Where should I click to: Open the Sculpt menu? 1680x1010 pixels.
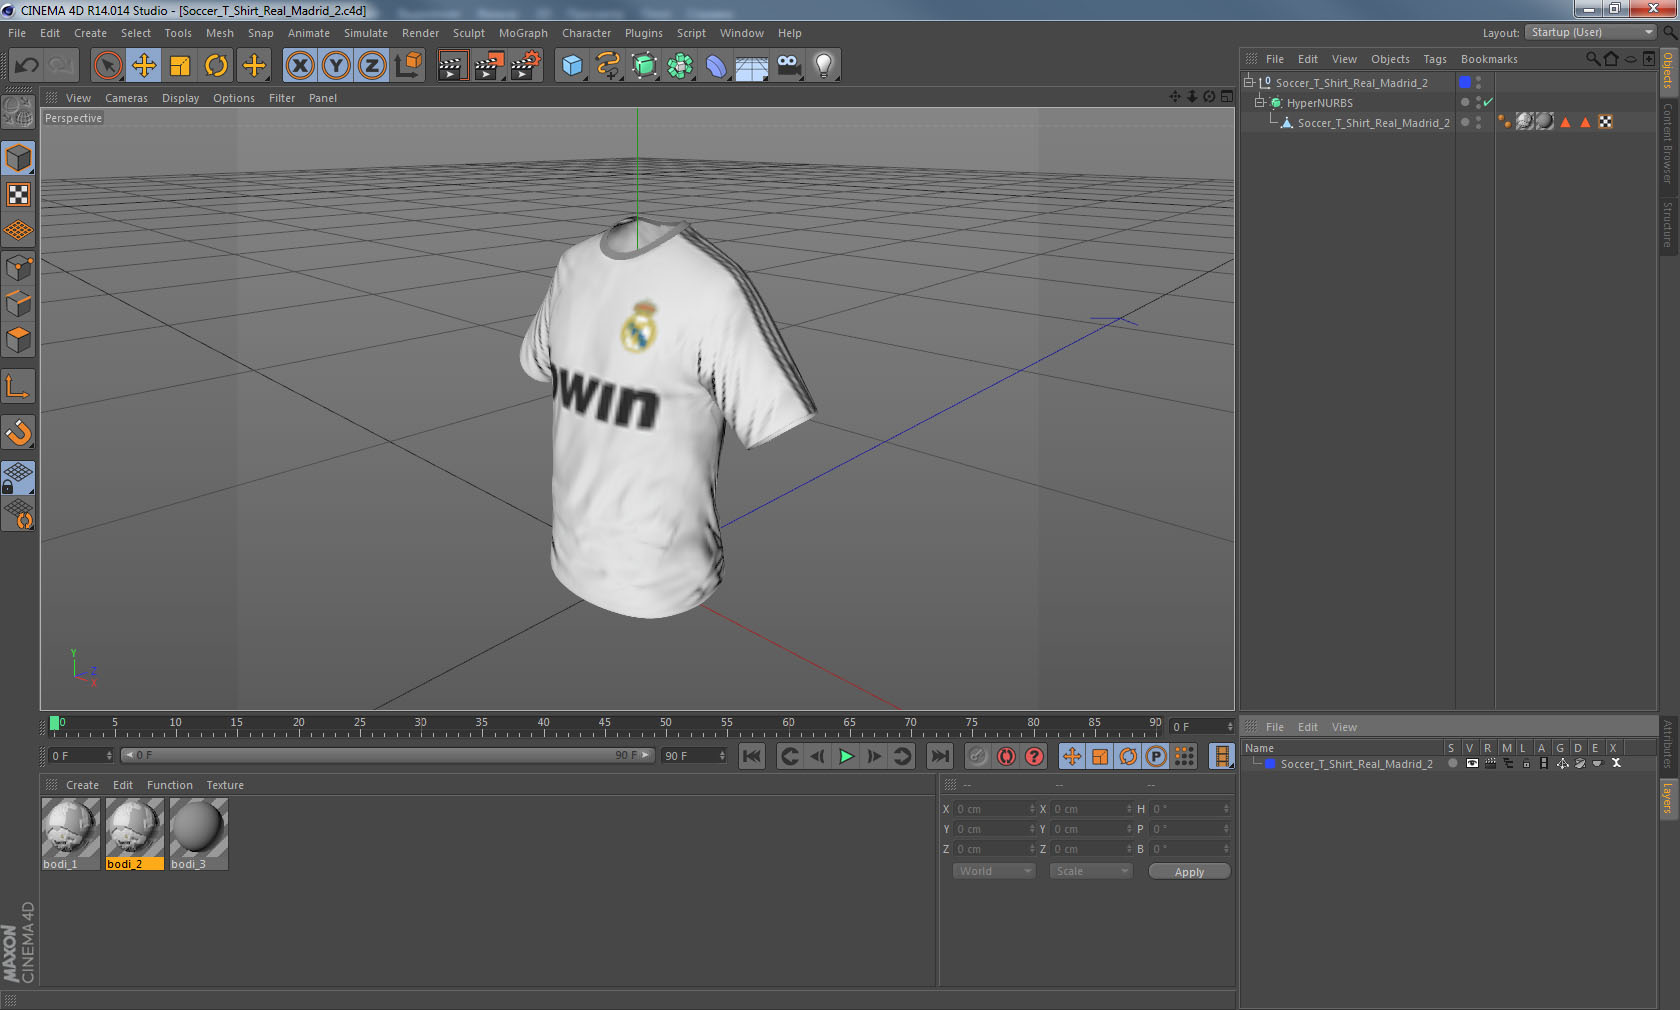pyautogui.click(x=469, y=33)
